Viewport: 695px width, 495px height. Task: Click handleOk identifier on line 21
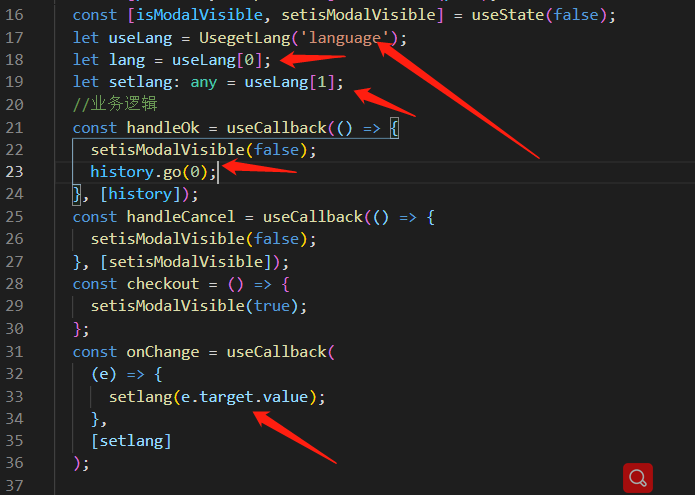(x=163, y=128)
